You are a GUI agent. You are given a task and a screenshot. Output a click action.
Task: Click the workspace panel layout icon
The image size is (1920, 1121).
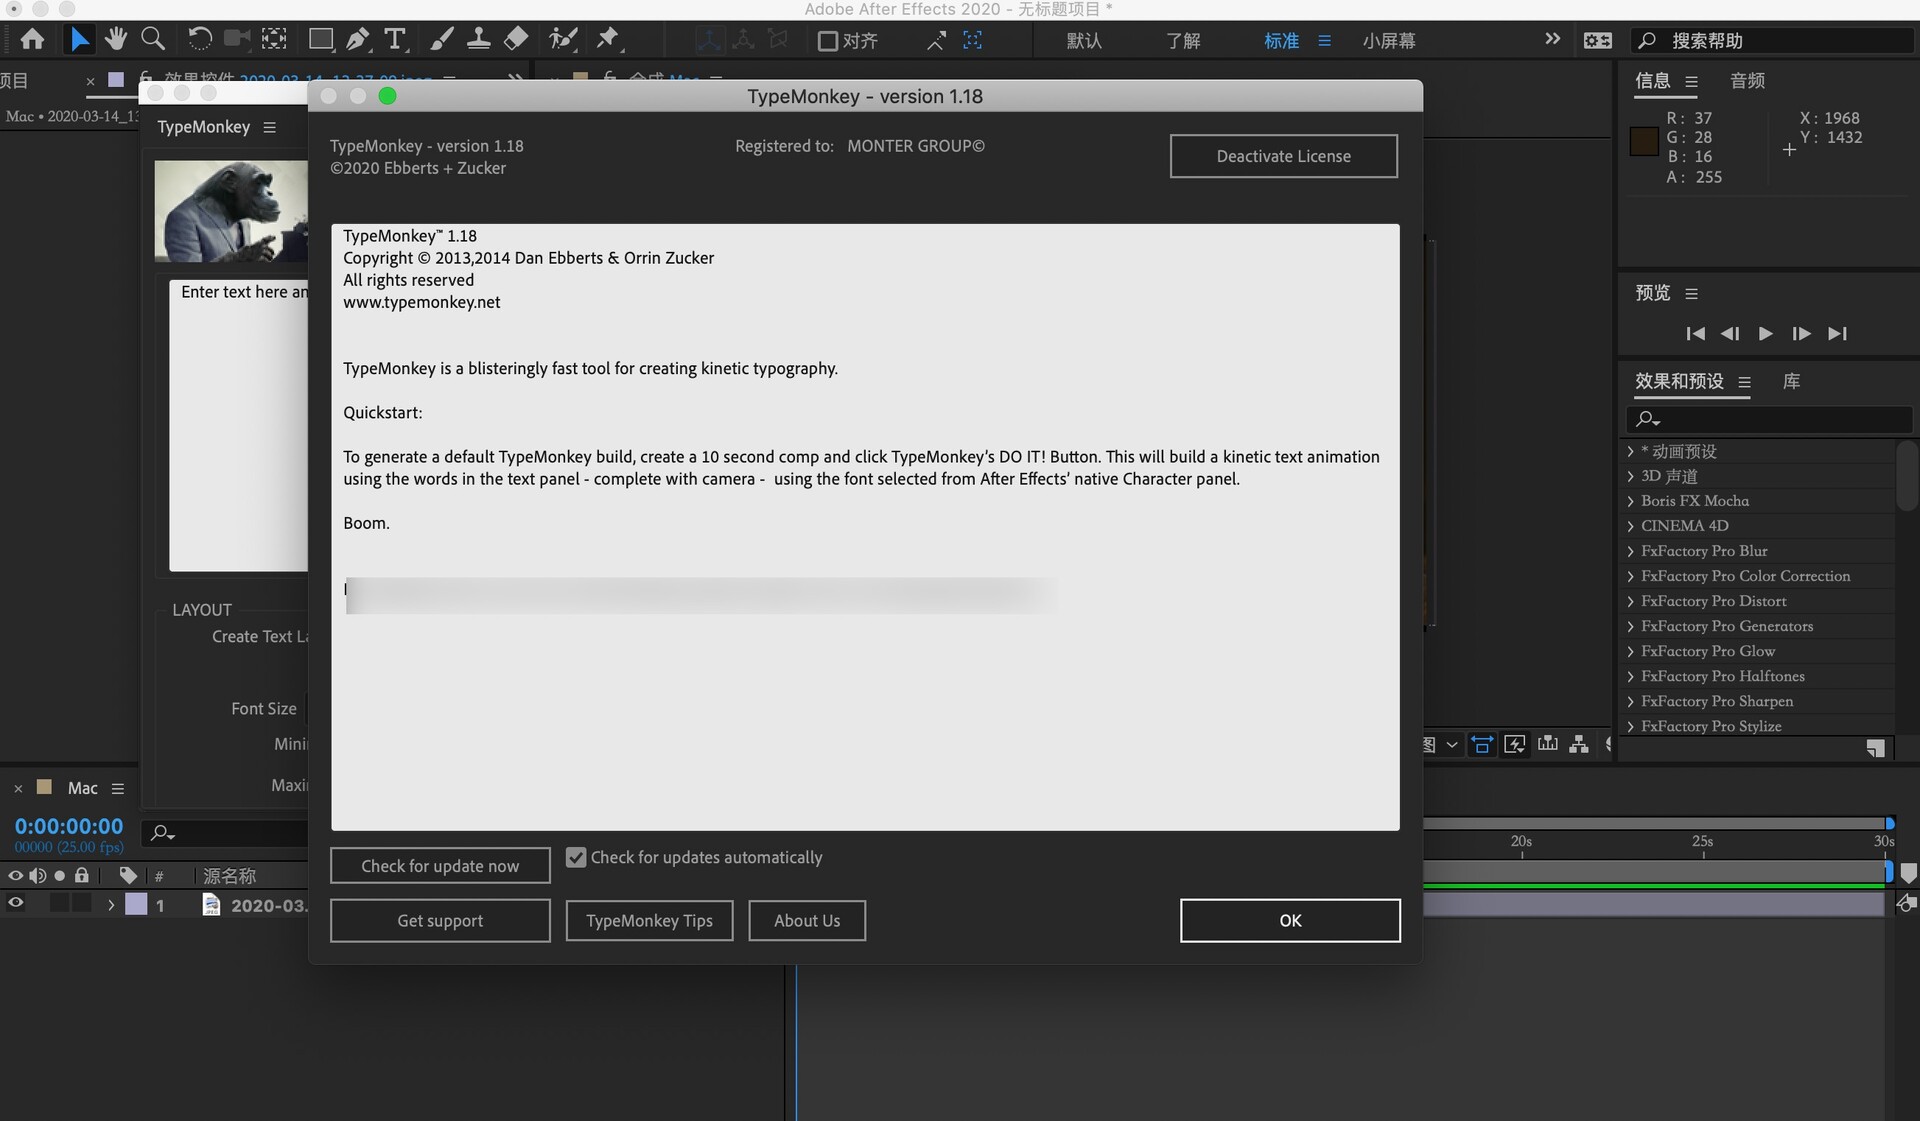pyautogui.click(x=1598, y=40)
